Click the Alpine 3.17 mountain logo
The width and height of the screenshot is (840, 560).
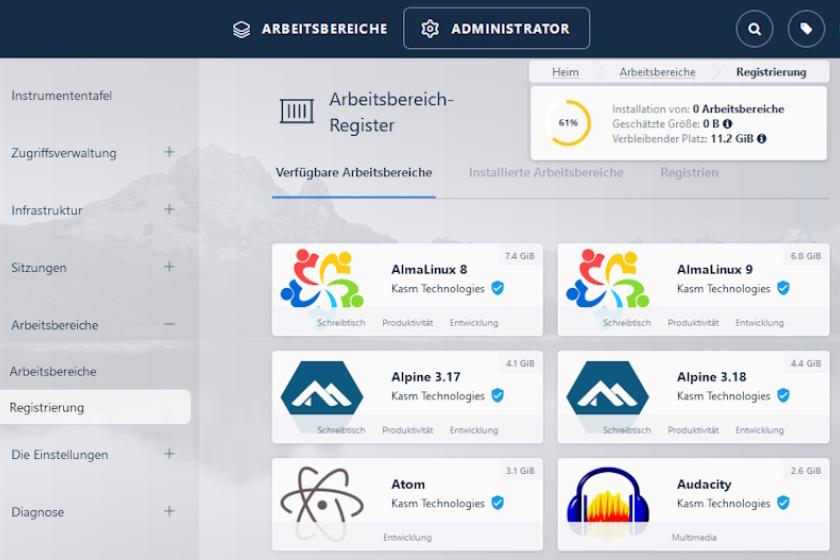pyautogui.click(x=322, y=388)
